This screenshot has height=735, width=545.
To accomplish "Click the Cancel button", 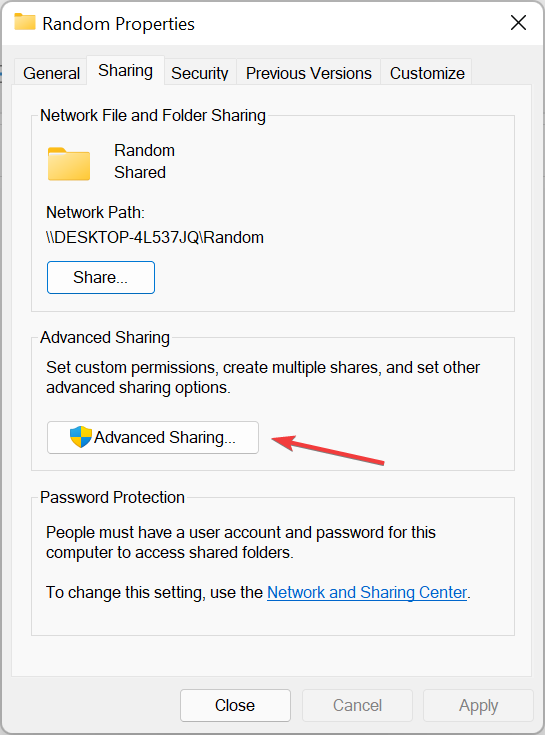I will pos(357,705).
